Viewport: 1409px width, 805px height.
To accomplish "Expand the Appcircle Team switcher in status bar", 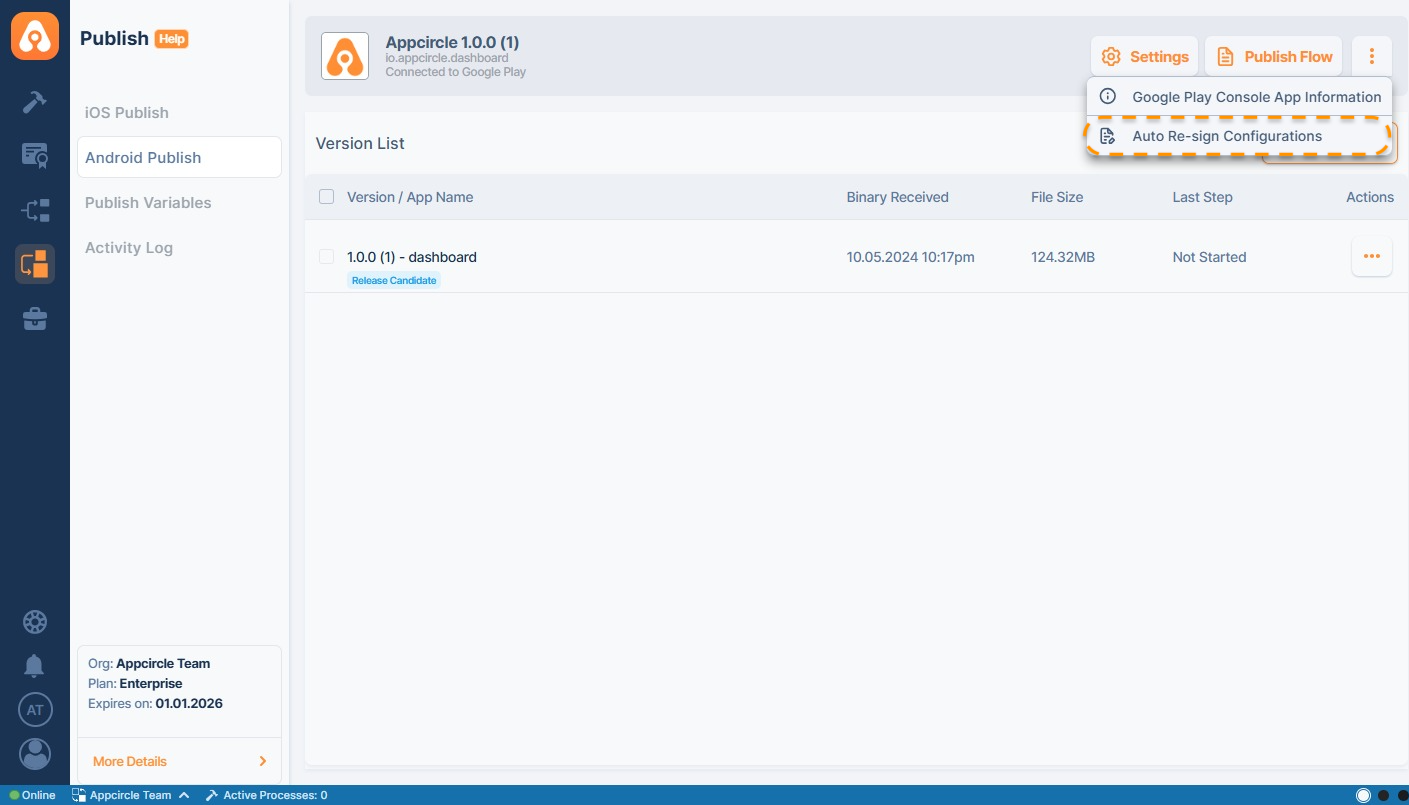I will pyautogui.click(x=130, y=796).
